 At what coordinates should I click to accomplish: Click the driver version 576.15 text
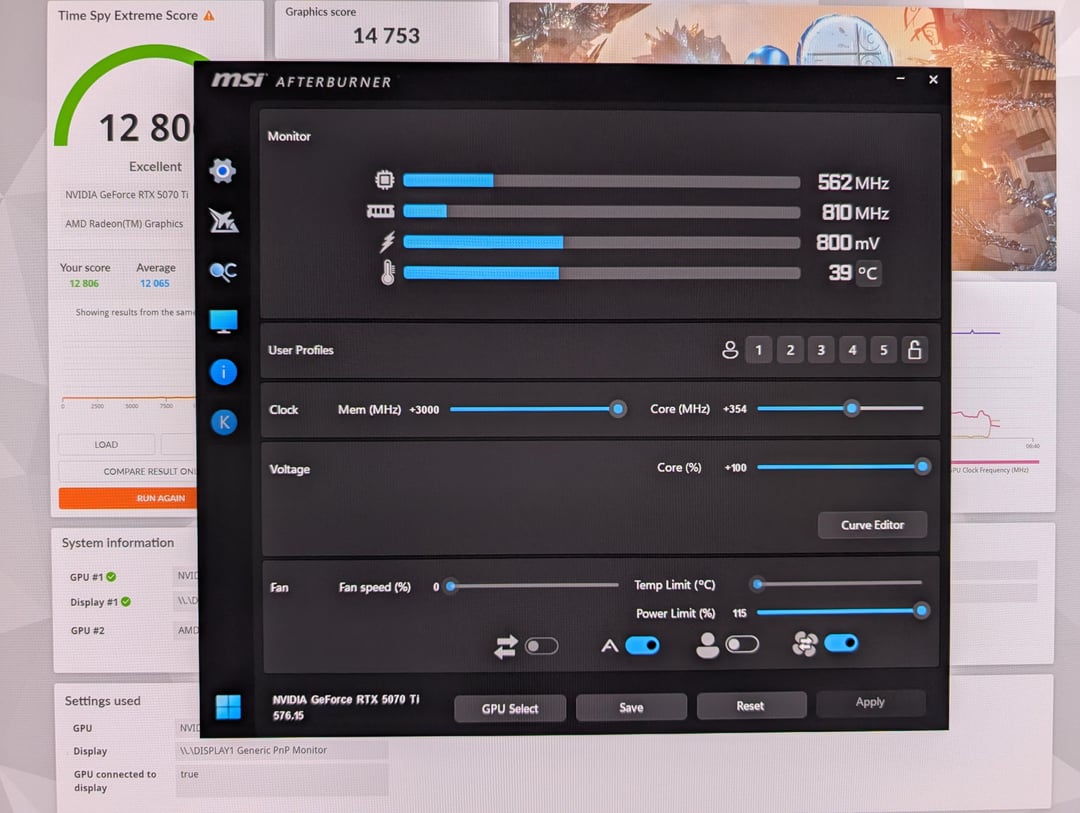[x=288, y=716]
